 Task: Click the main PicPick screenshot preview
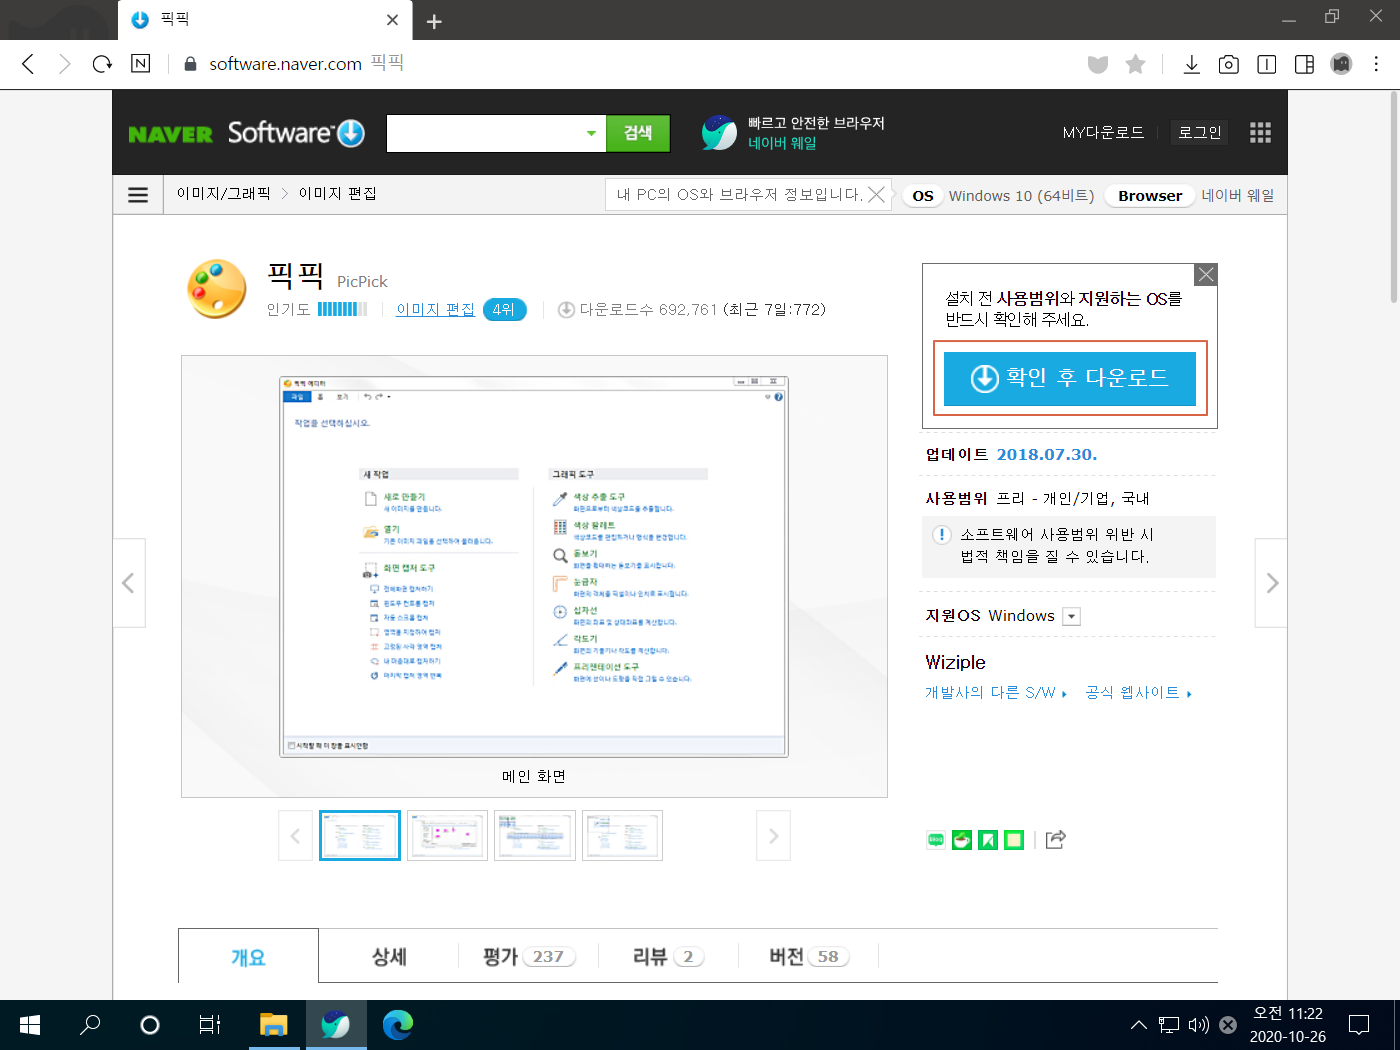click(x=534, y=566)
